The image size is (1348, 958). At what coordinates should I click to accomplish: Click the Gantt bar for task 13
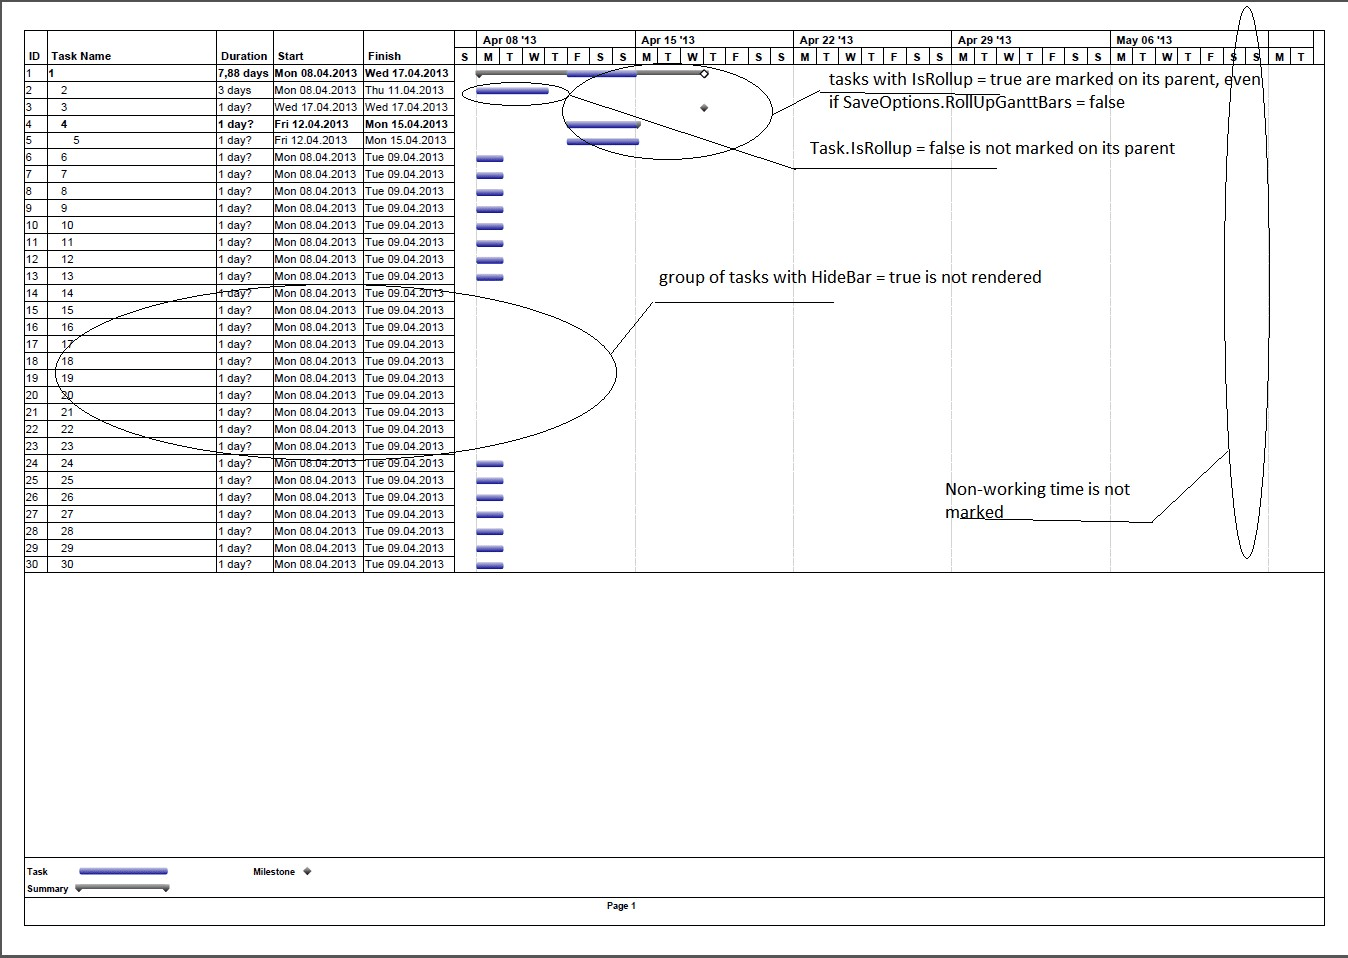[x=490, y=277]
